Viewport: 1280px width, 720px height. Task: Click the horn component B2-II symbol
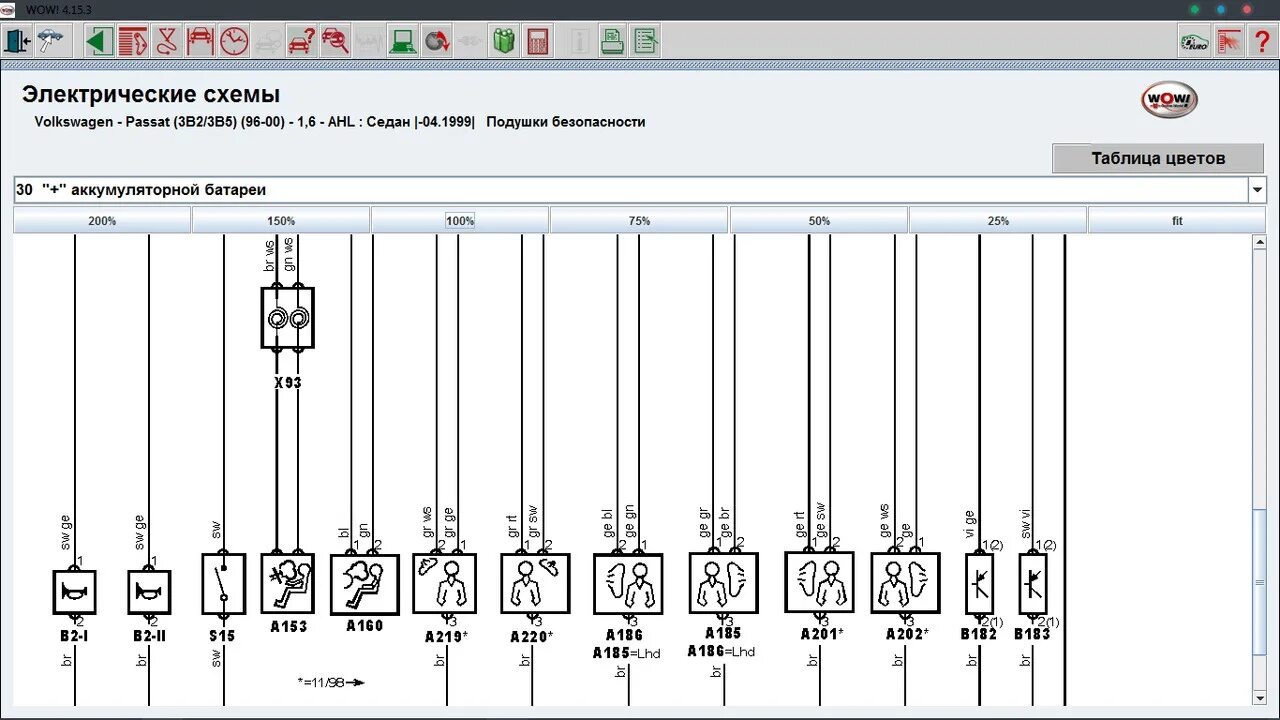click(149, 592)
